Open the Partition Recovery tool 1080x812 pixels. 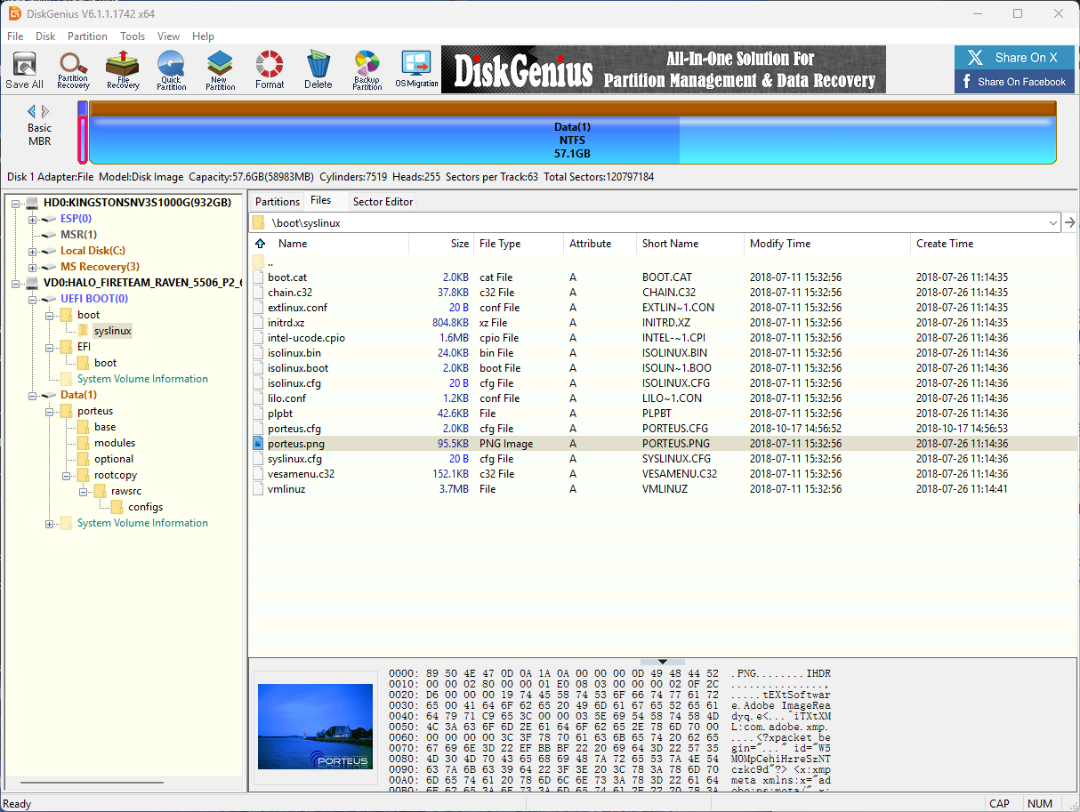click(73, 70)
